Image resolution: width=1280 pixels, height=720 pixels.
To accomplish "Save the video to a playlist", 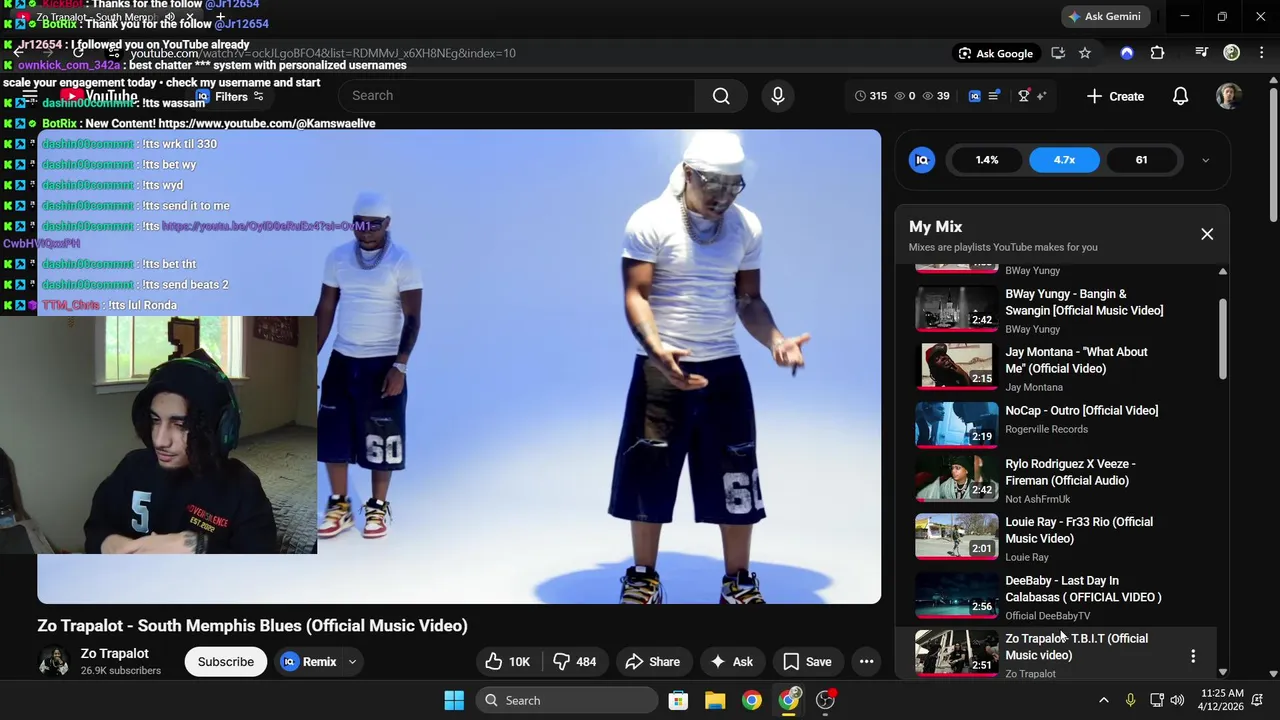I will coord(807,661).
